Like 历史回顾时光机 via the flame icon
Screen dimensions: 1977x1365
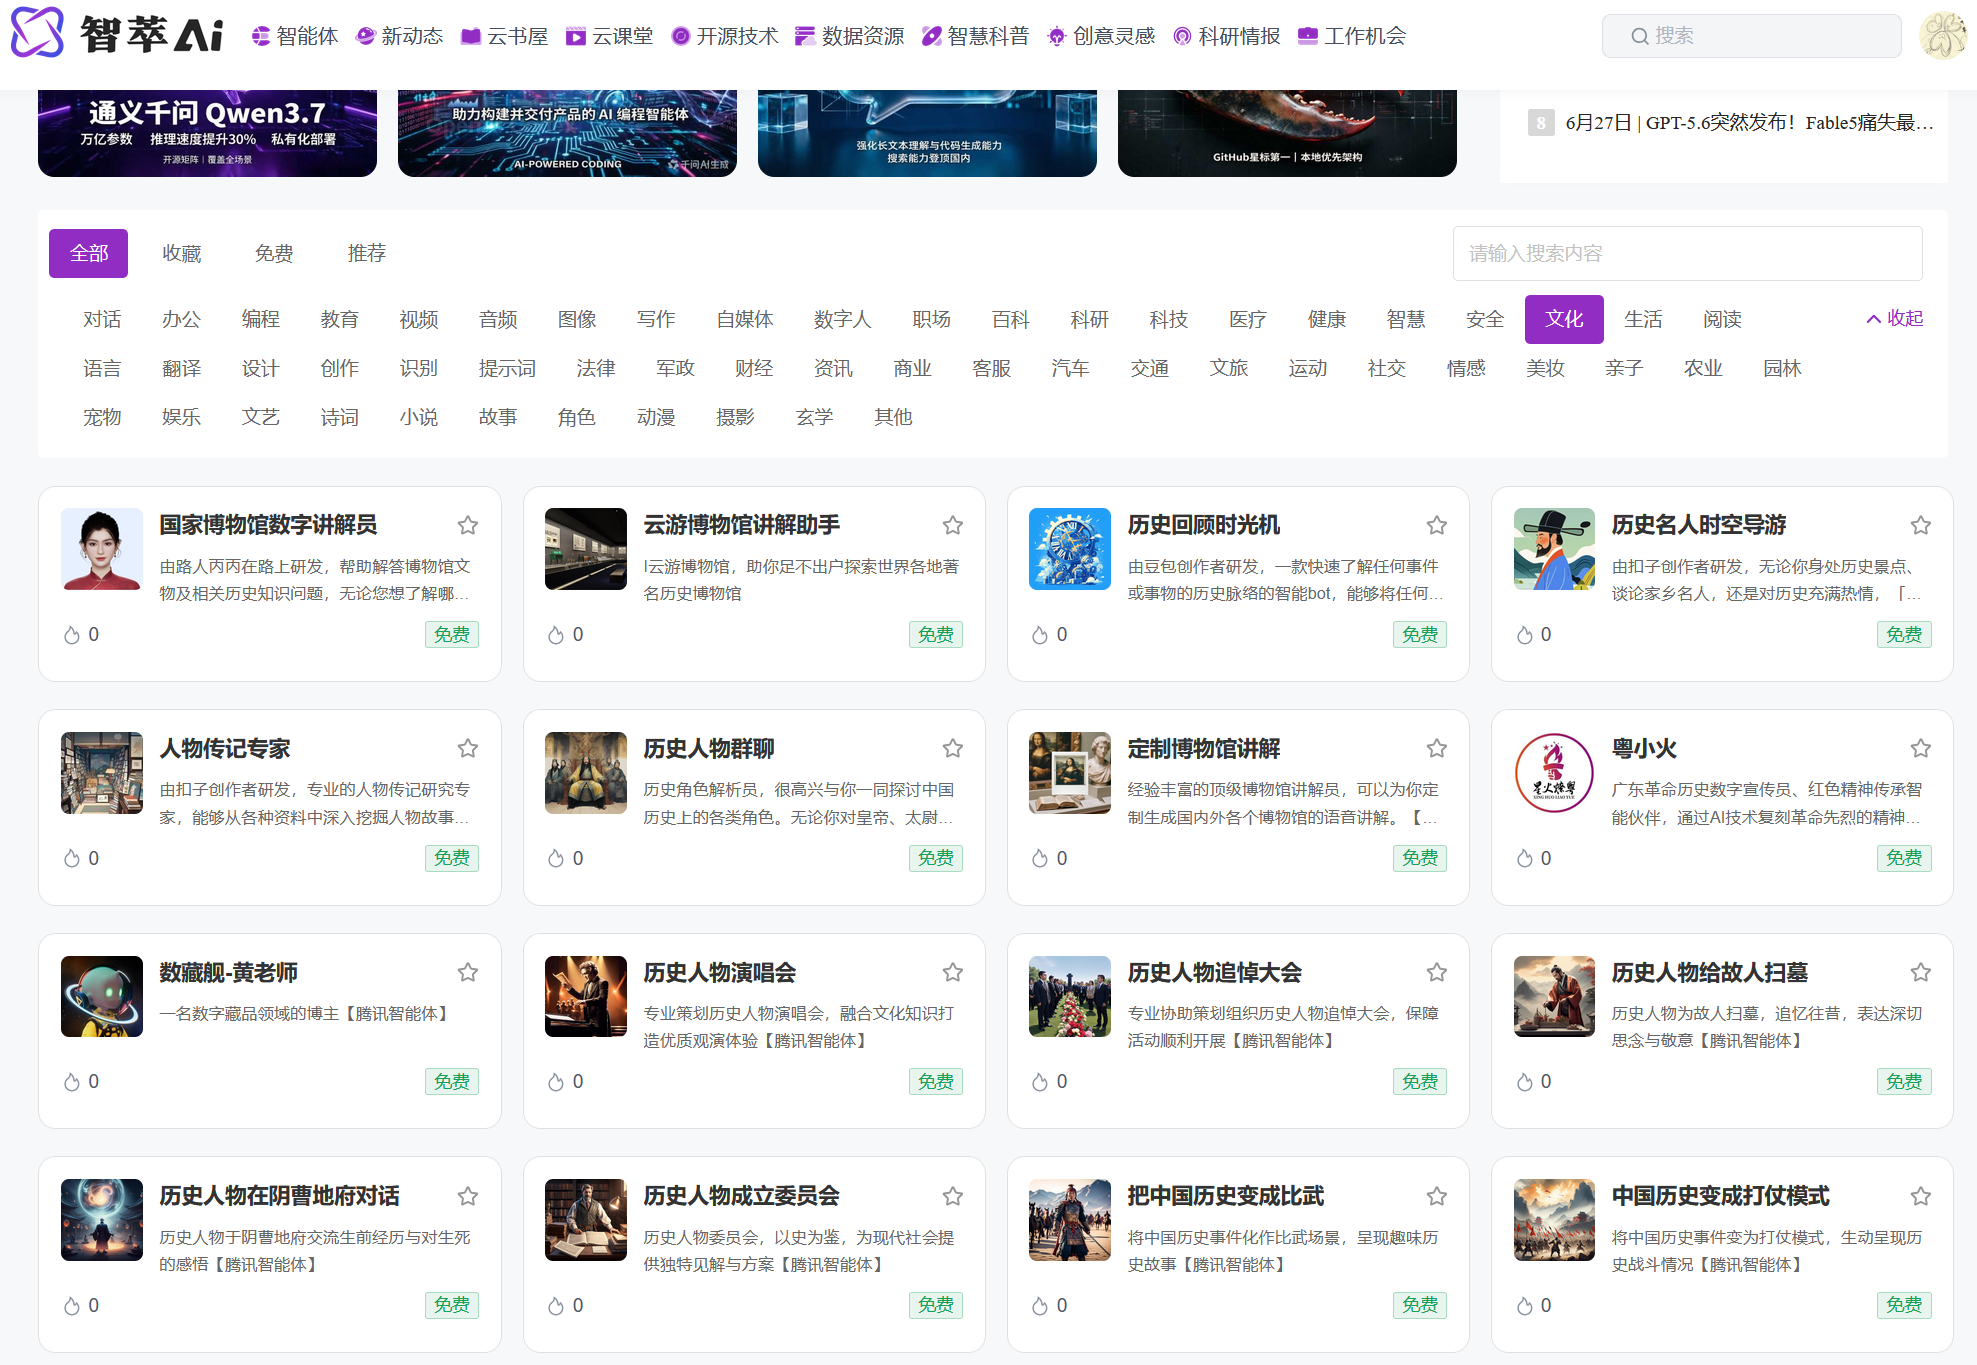coord(1040,635)
